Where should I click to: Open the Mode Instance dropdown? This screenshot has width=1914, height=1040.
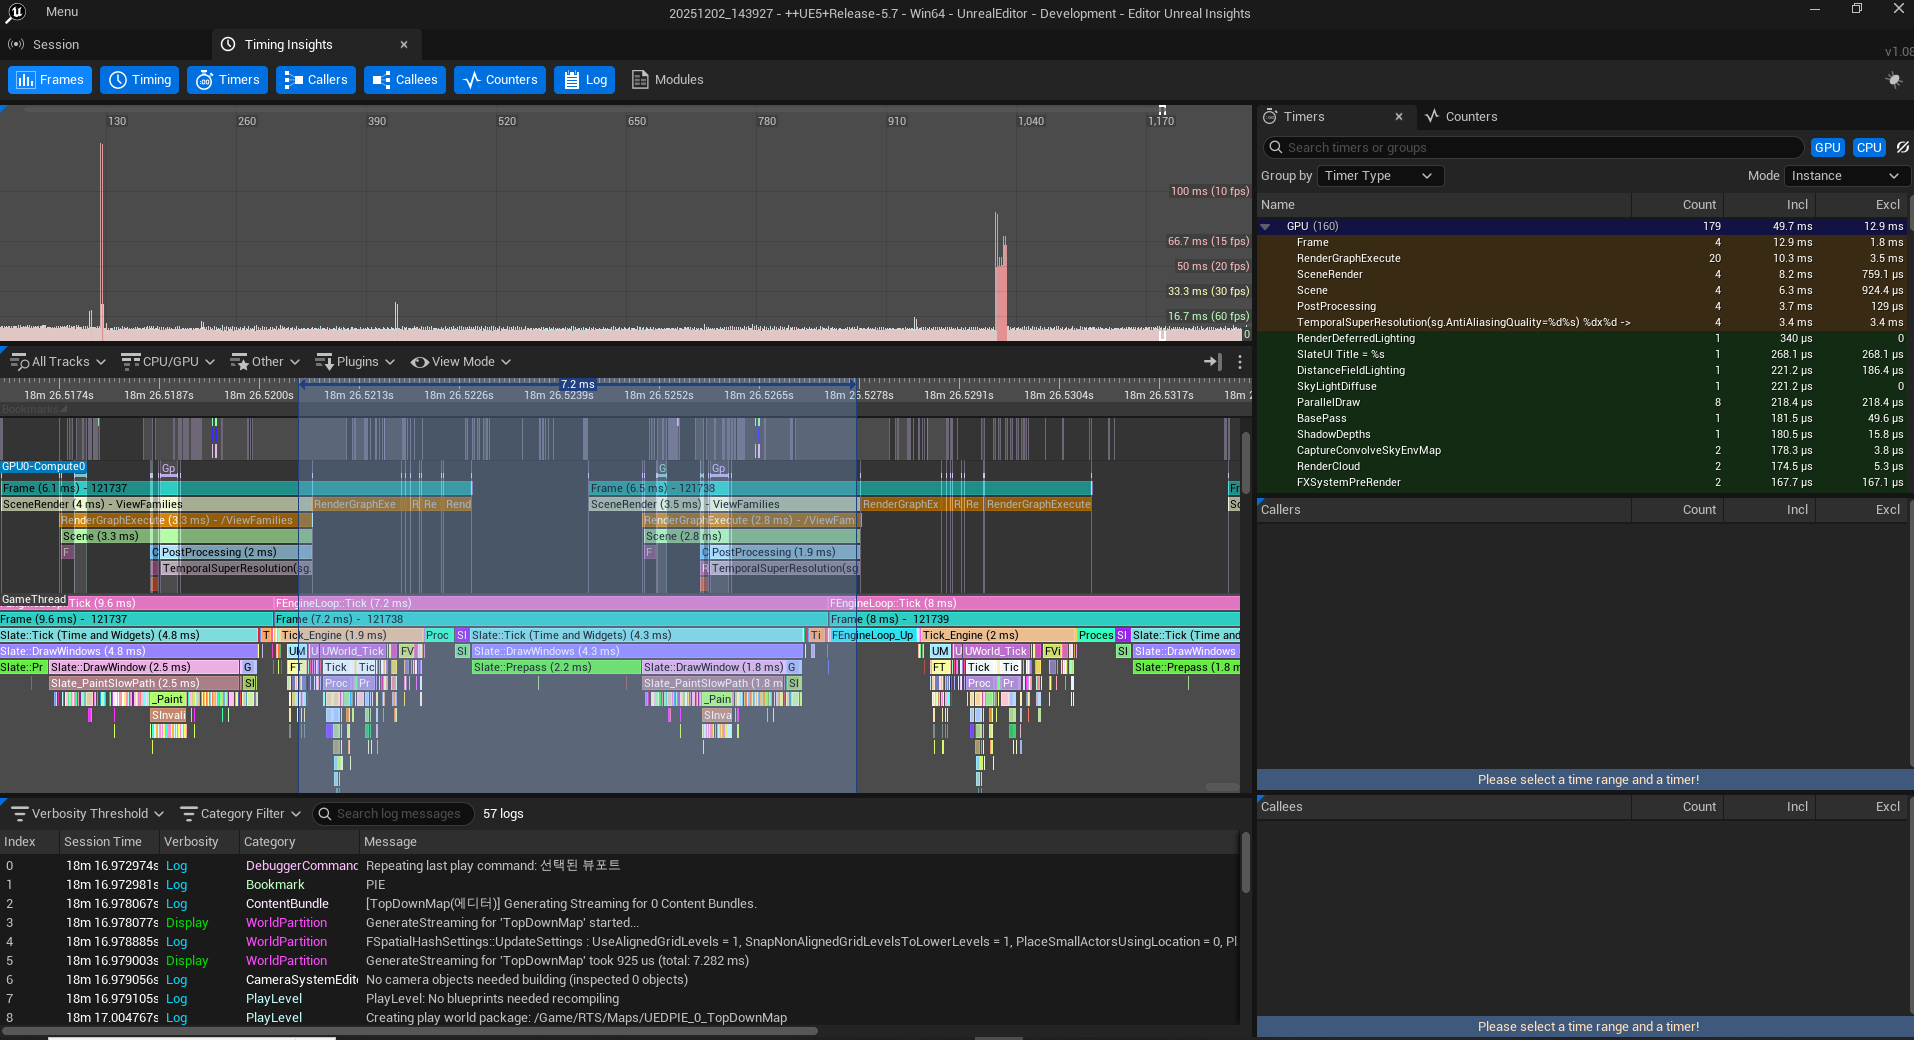pyautogui.click(x=1847, y=176)
